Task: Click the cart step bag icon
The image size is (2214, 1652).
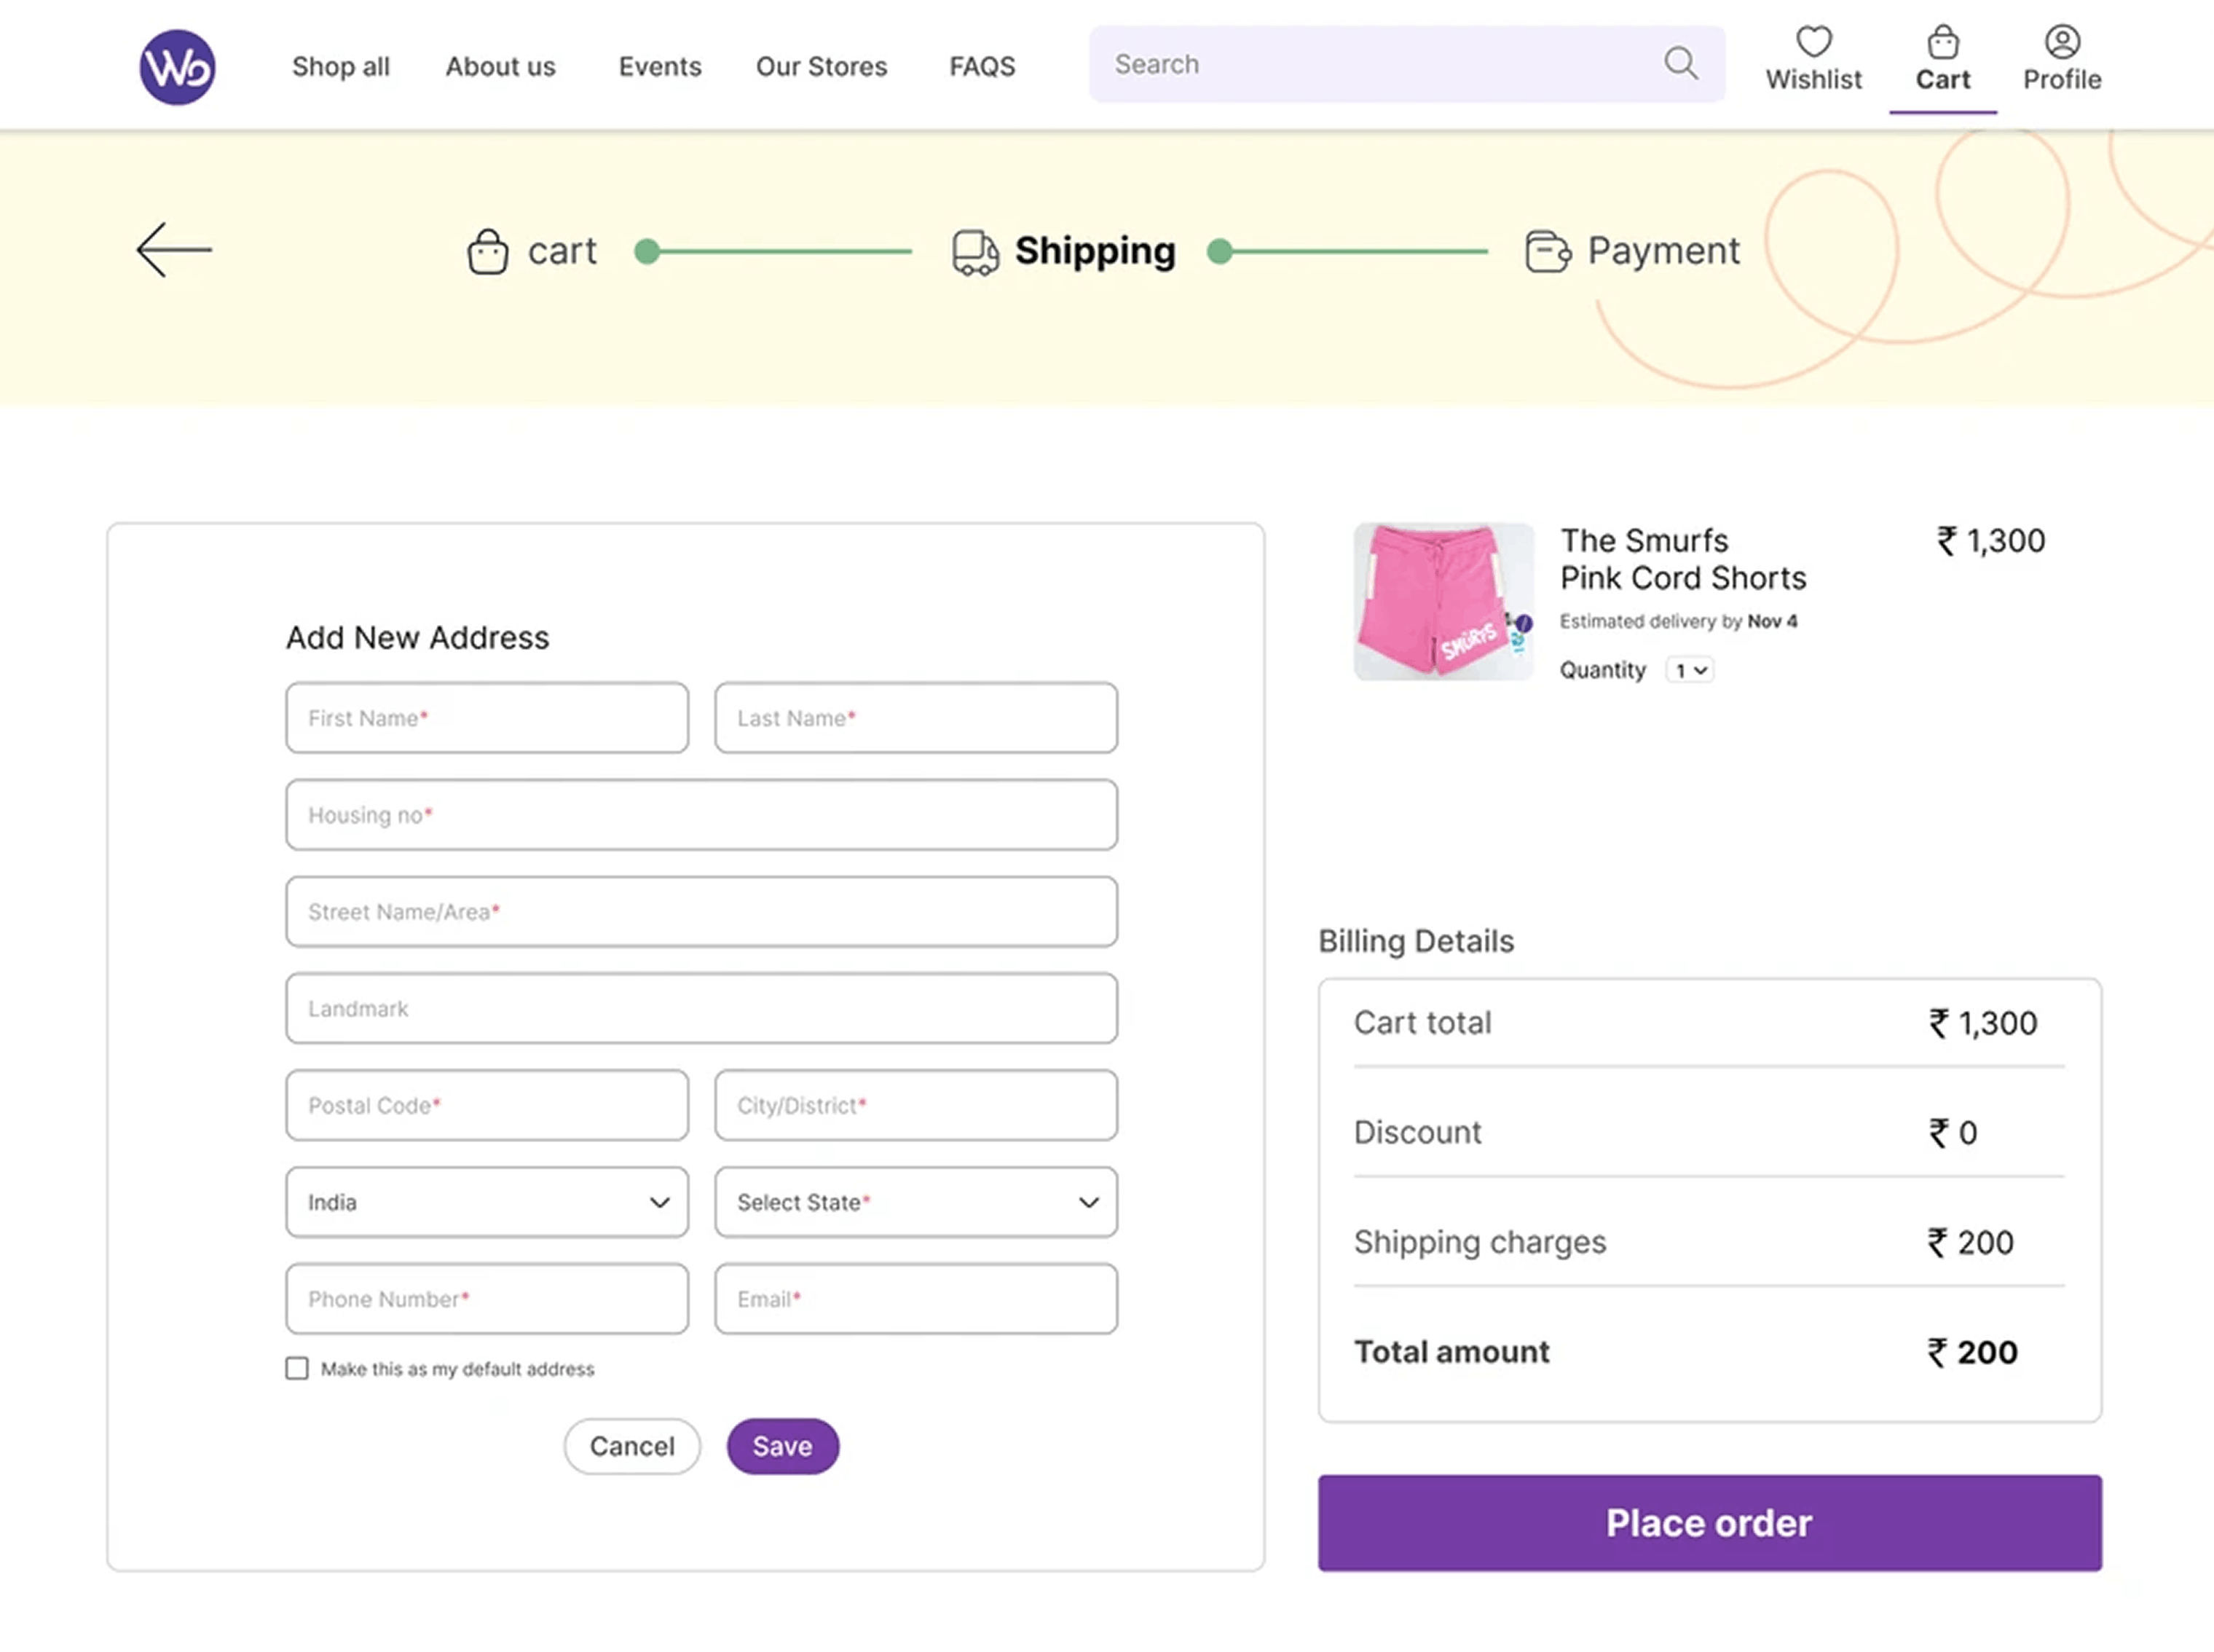Action: 488,251
